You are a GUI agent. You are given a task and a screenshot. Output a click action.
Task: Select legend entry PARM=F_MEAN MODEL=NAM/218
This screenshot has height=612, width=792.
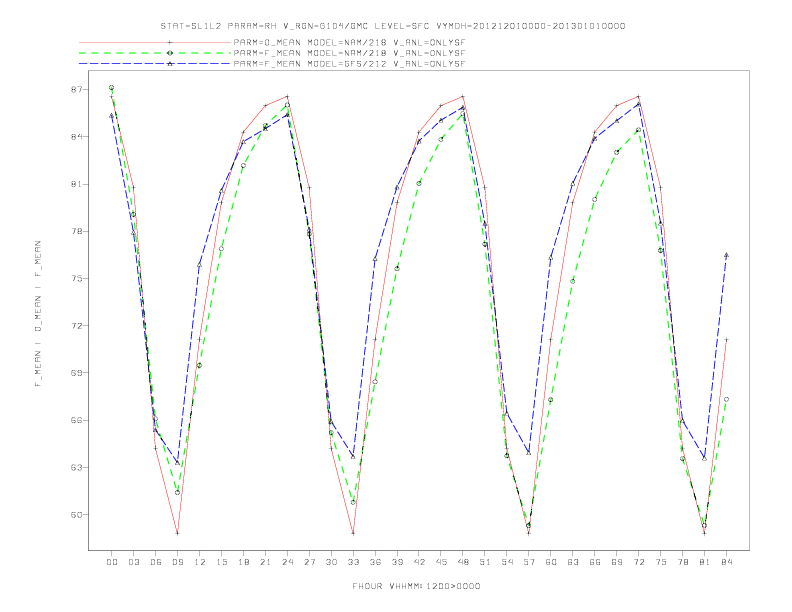point(349,53)
